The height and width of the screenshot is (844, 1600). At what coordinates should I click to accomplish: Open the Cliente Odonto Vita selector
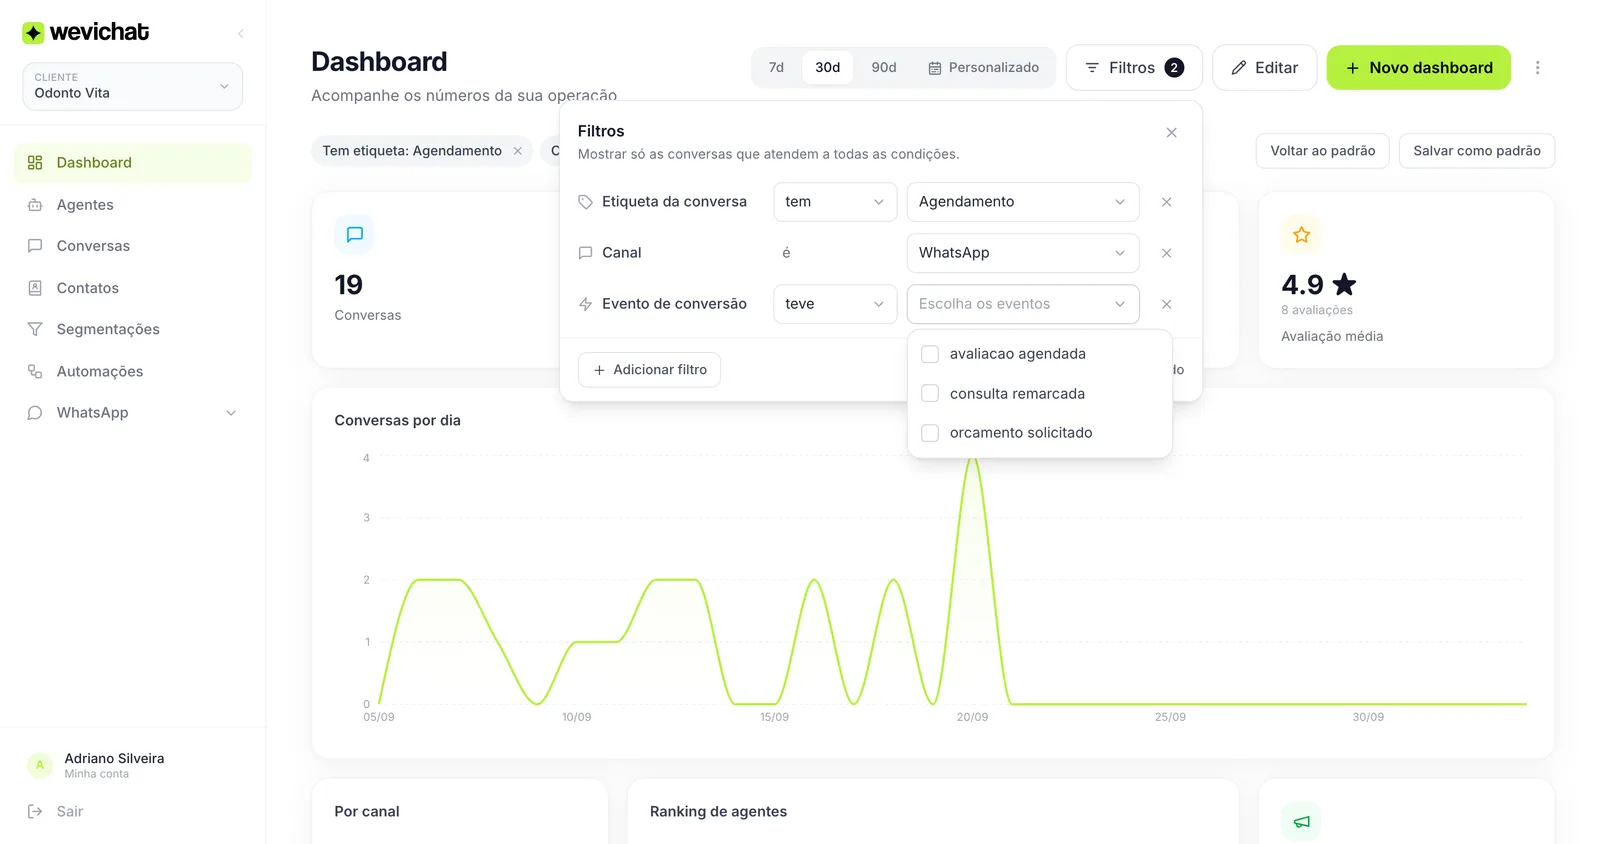tap(132, 86)
